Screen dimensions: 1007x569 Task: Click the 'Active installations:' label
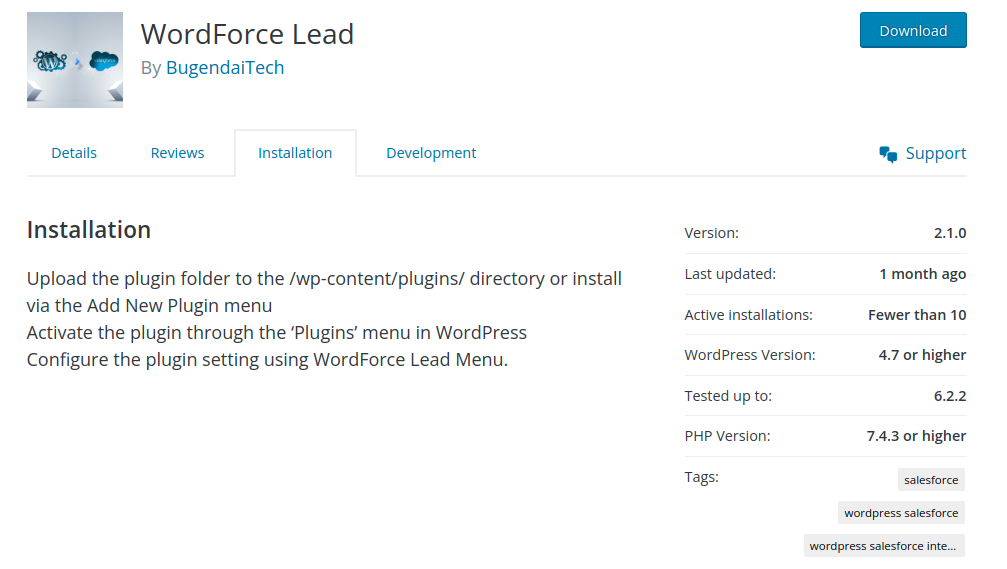748,315
